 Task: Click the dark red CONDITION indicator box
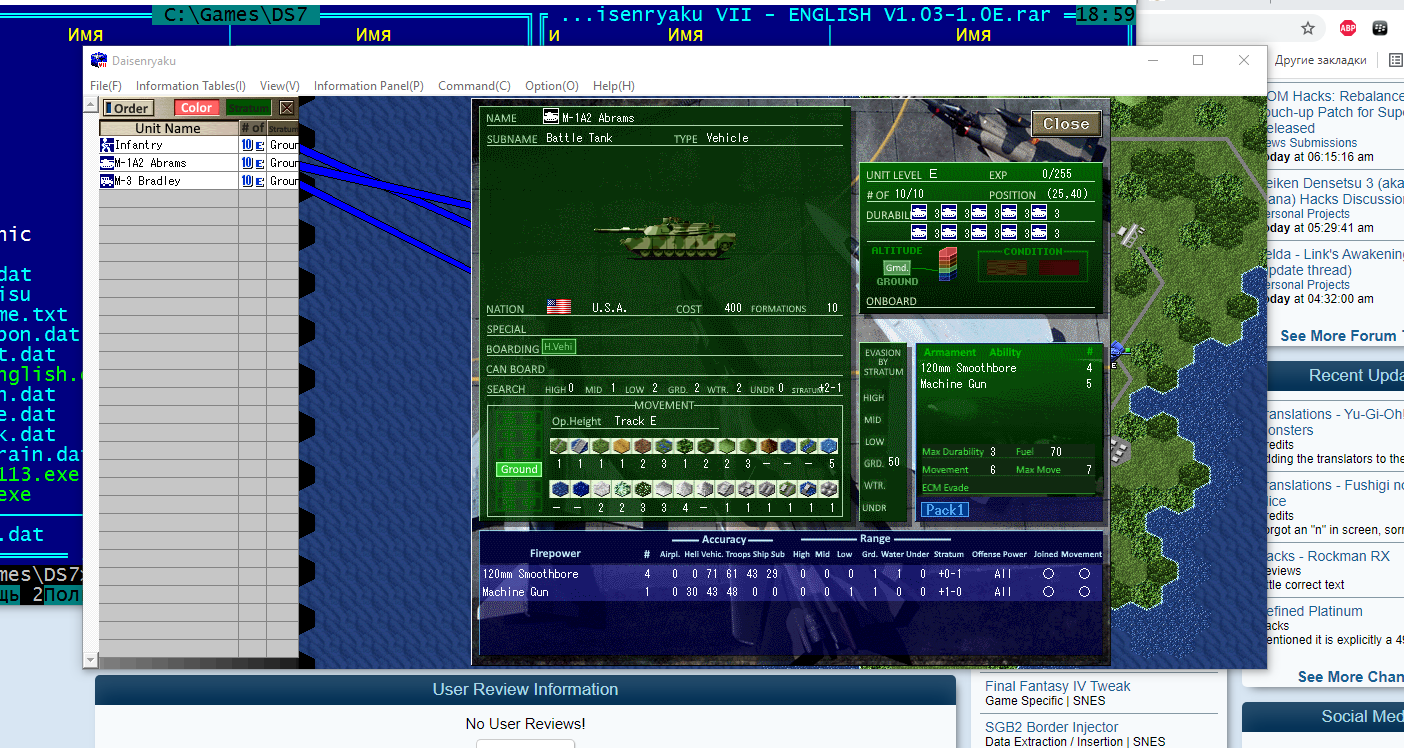tap(1060, 268)
